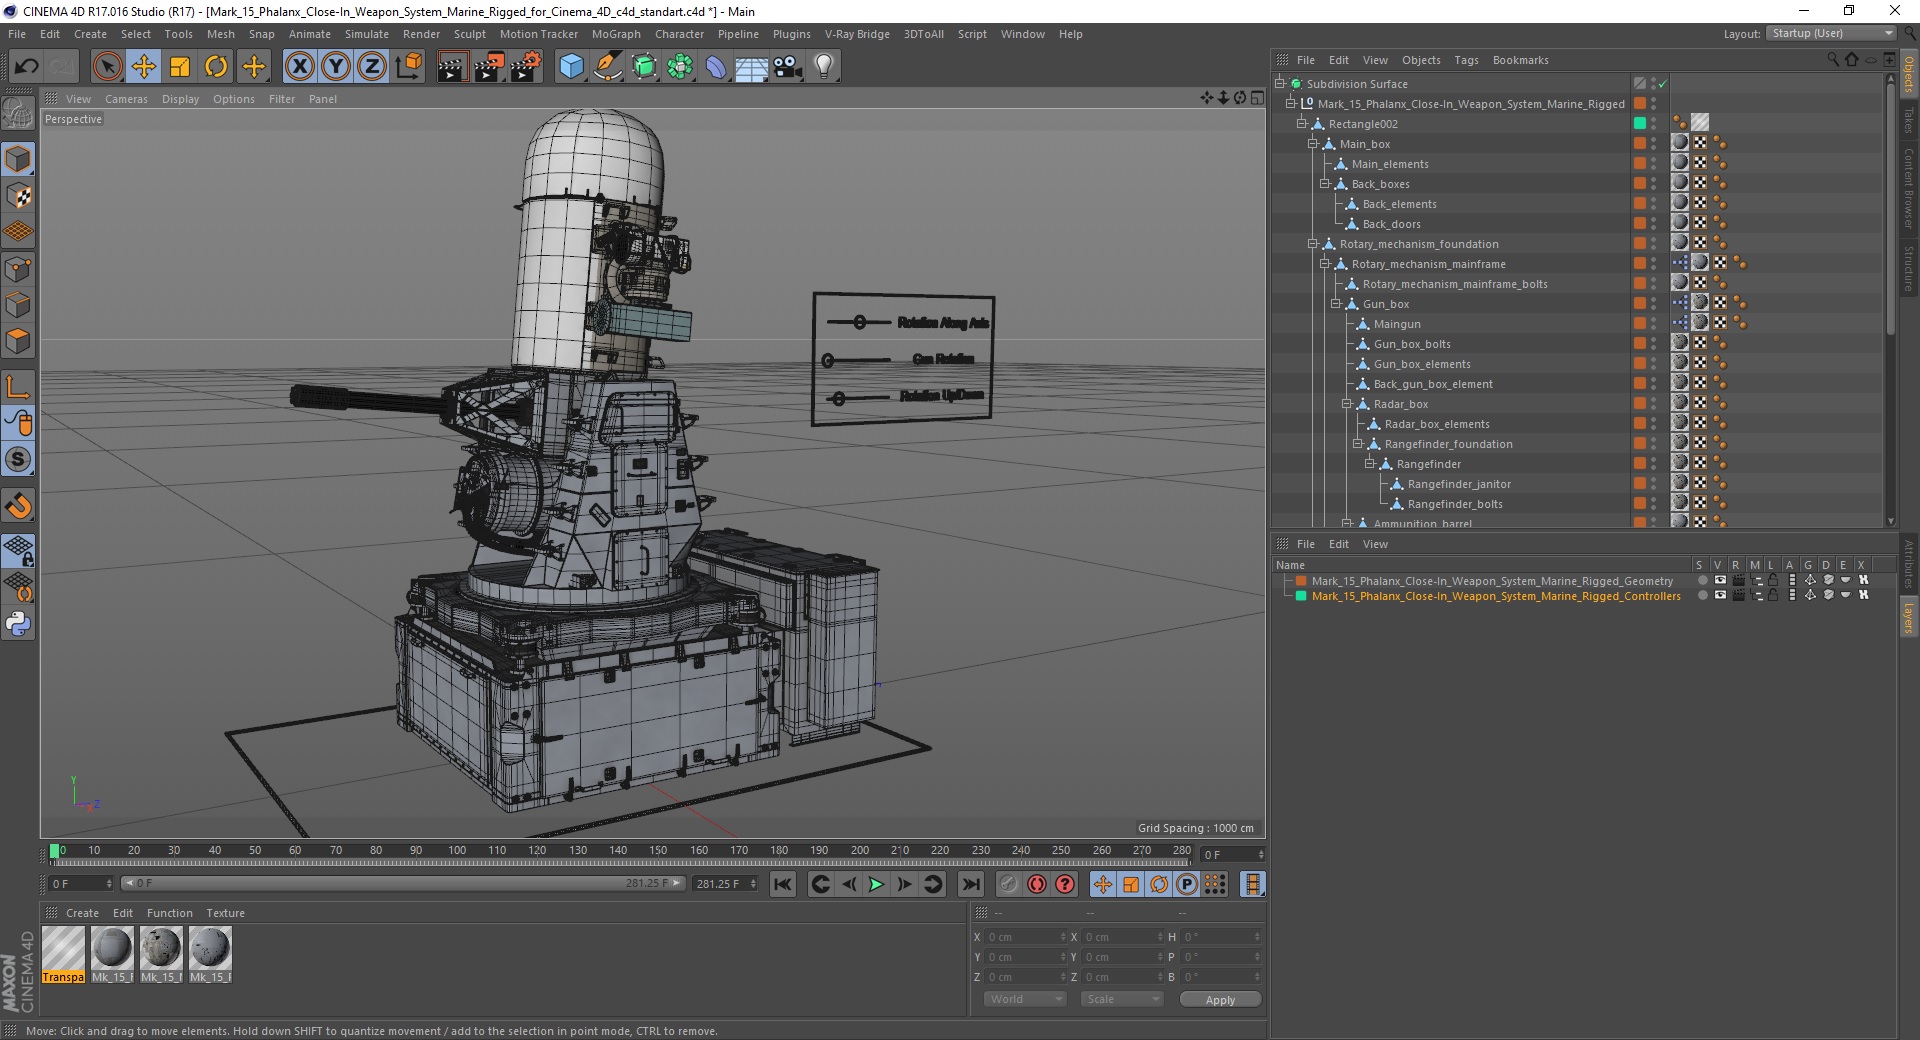Open the V-Ray Bridge menu

(x=857, y=34)
